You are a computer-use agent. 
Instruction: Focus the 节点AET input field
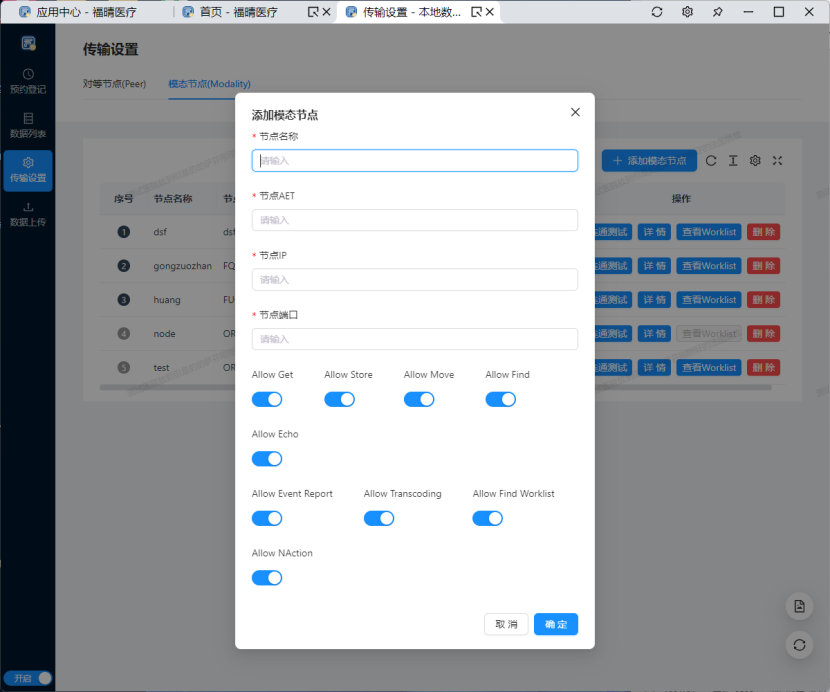415,220
